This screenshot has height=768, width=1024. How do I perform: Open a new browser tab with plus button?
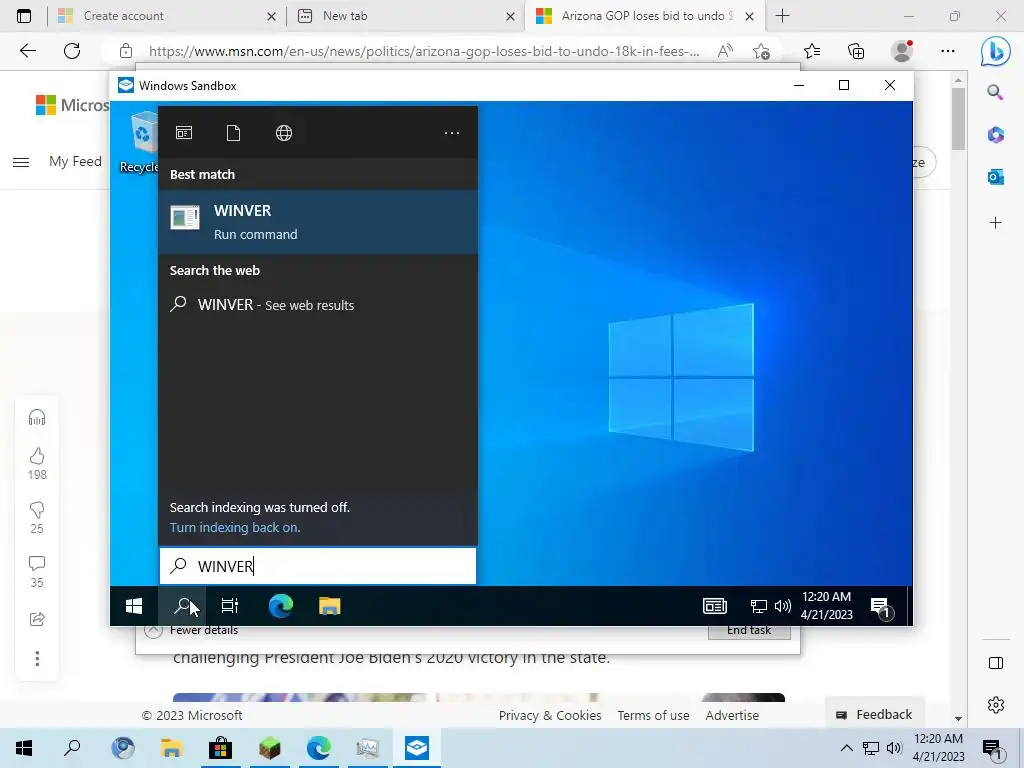[782, 16]
